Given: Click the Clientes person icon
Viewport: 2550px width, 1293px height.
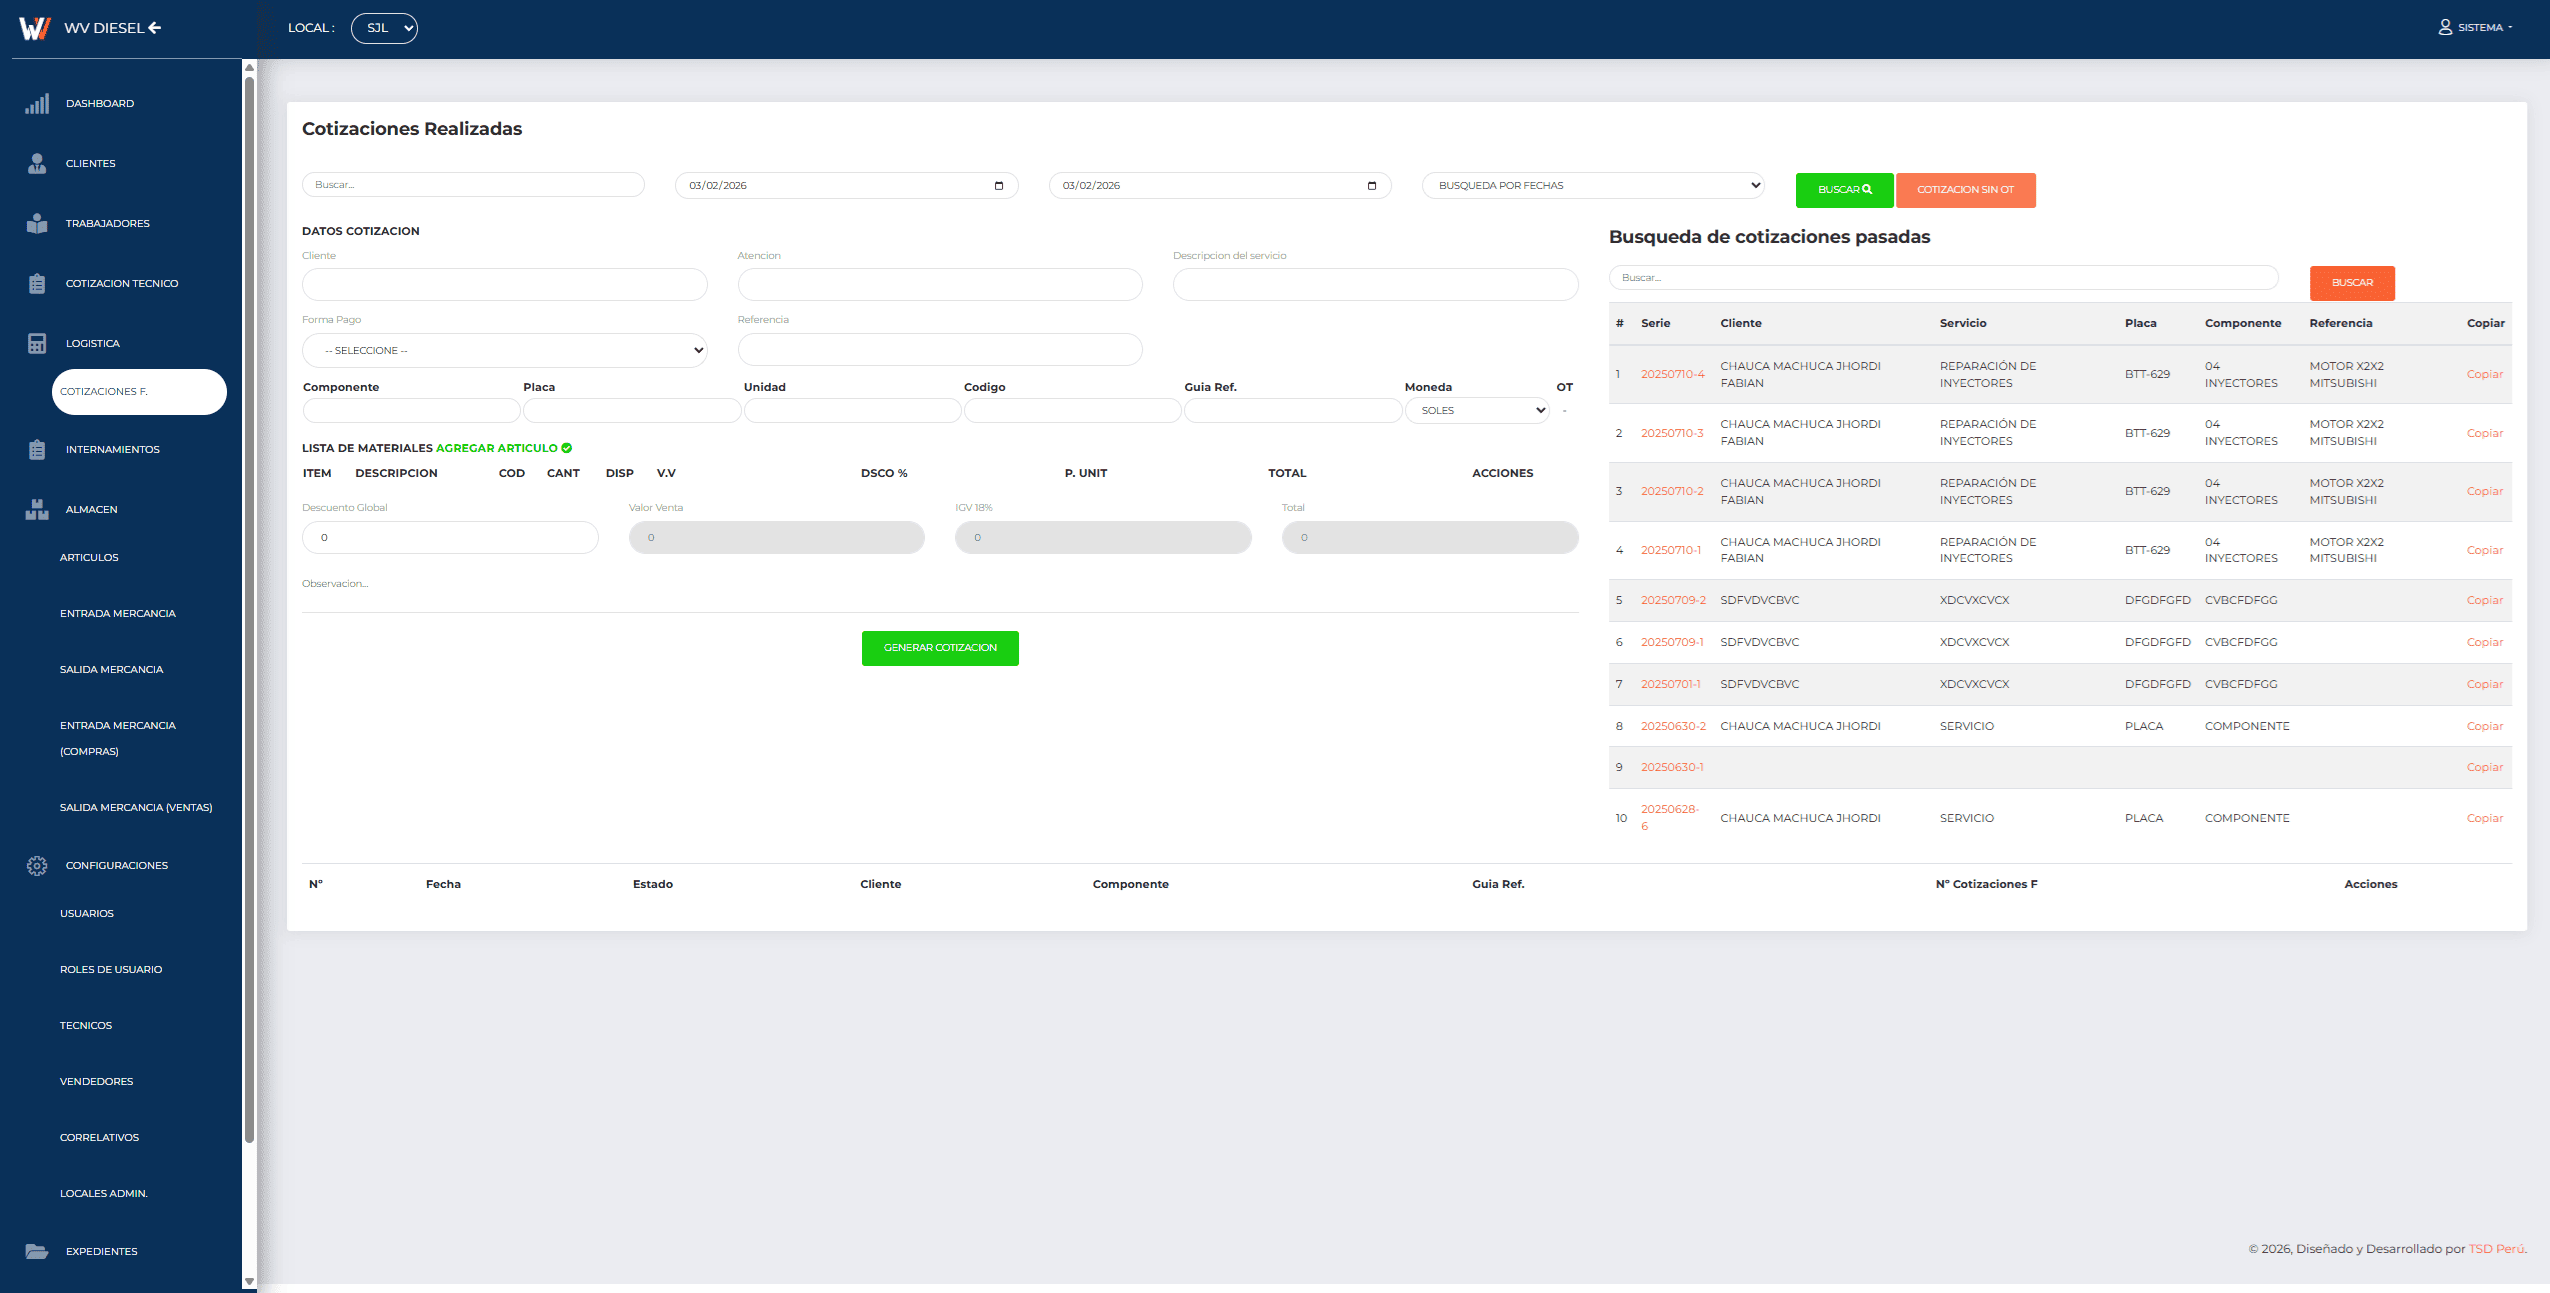Looking at the screenshot, I should click(37, 164).
